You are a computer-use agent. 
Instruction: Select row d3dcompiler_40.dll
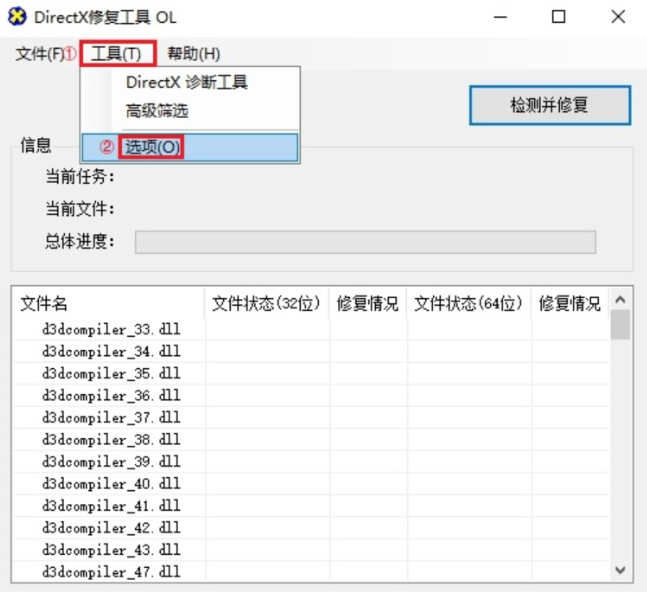(x=311, y=484)
